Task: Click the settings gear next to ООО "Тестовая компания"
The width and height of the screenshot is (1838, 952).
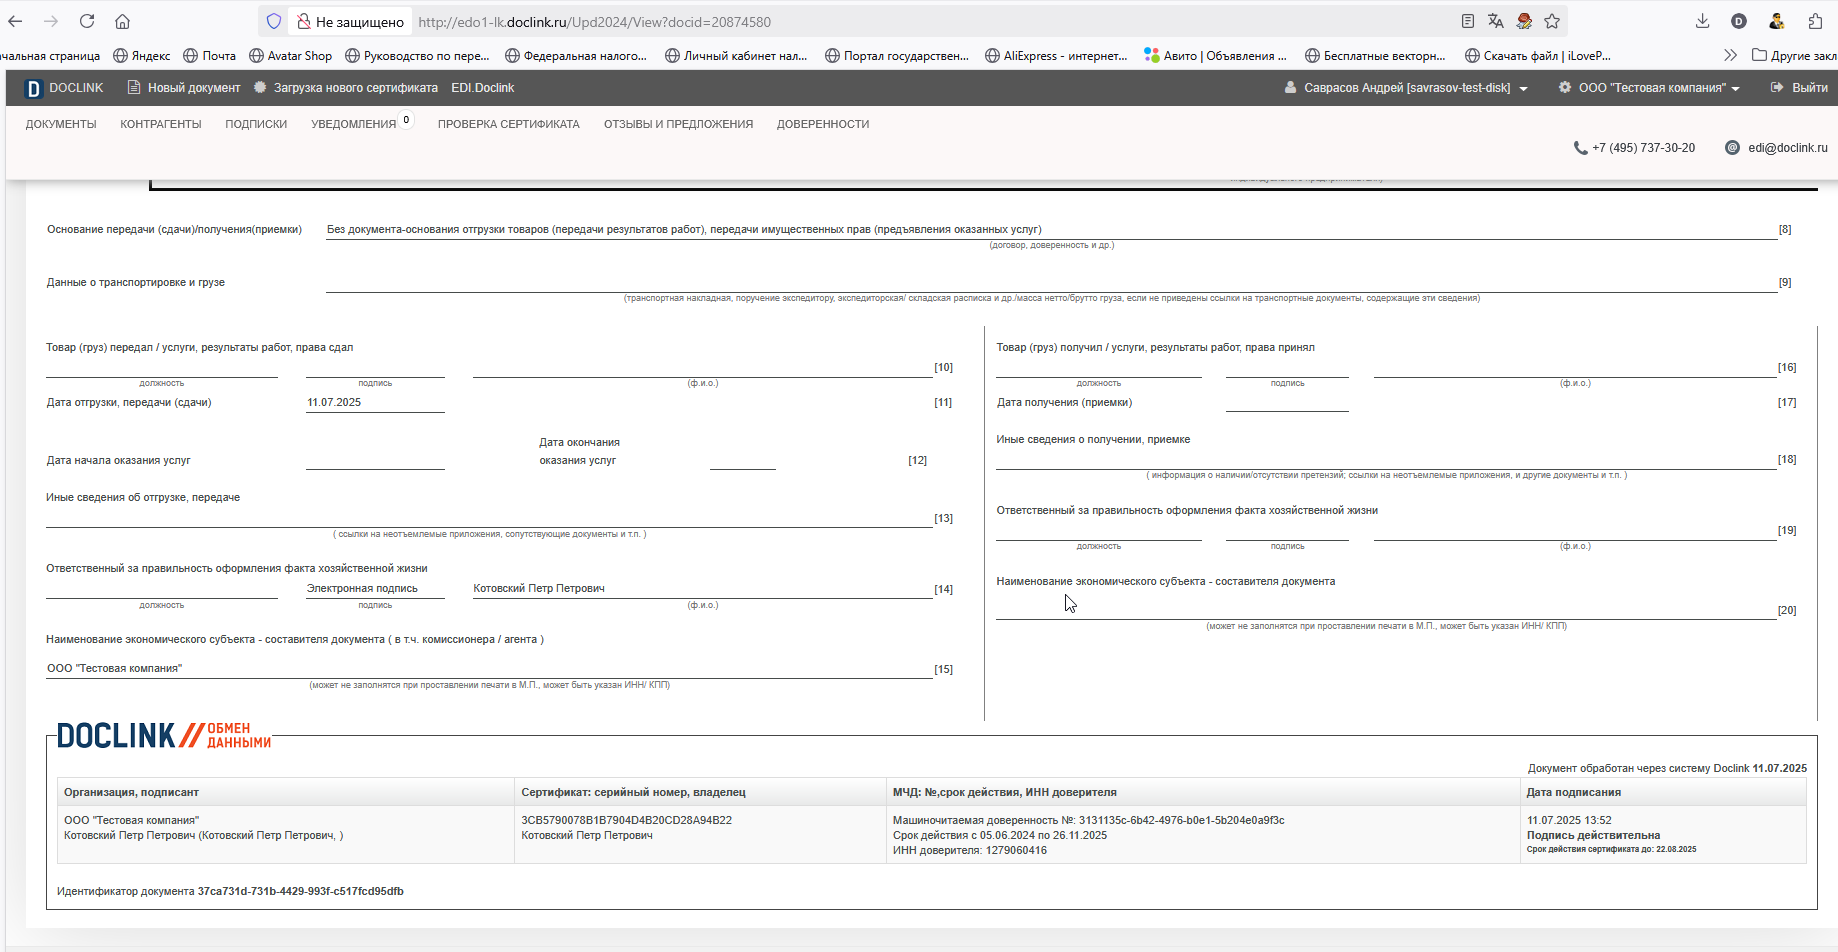Action: [1565, 88]
